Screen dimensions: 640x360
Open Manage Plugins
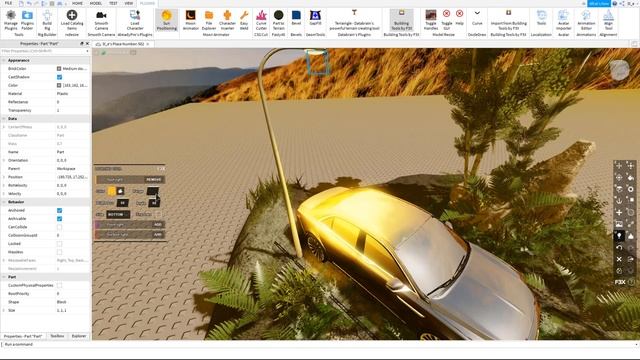pyautogui.click(x=11, y=20)
